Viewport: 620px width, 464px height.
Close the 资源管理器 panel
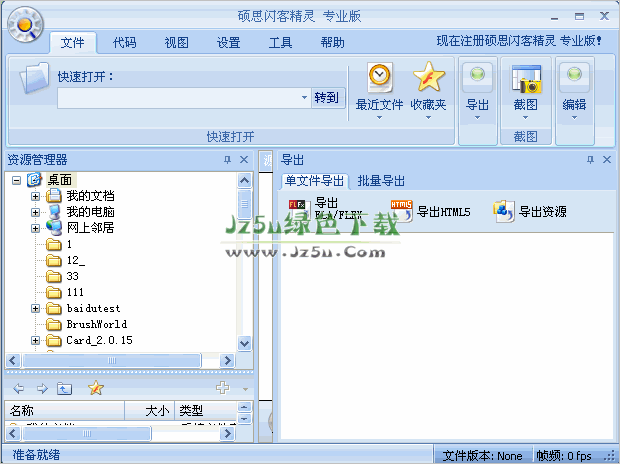tap(244, 160)
